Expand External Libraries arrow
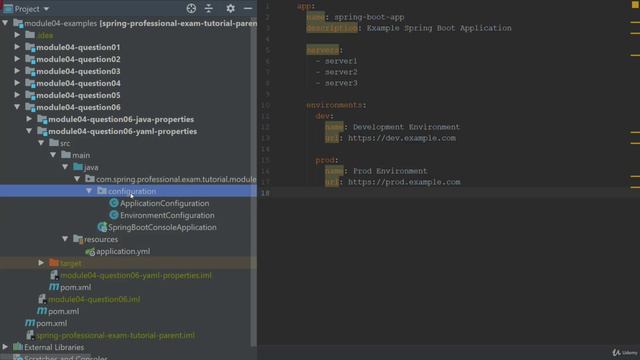Viewport: 640px width, 360px height. pos(5,347)
